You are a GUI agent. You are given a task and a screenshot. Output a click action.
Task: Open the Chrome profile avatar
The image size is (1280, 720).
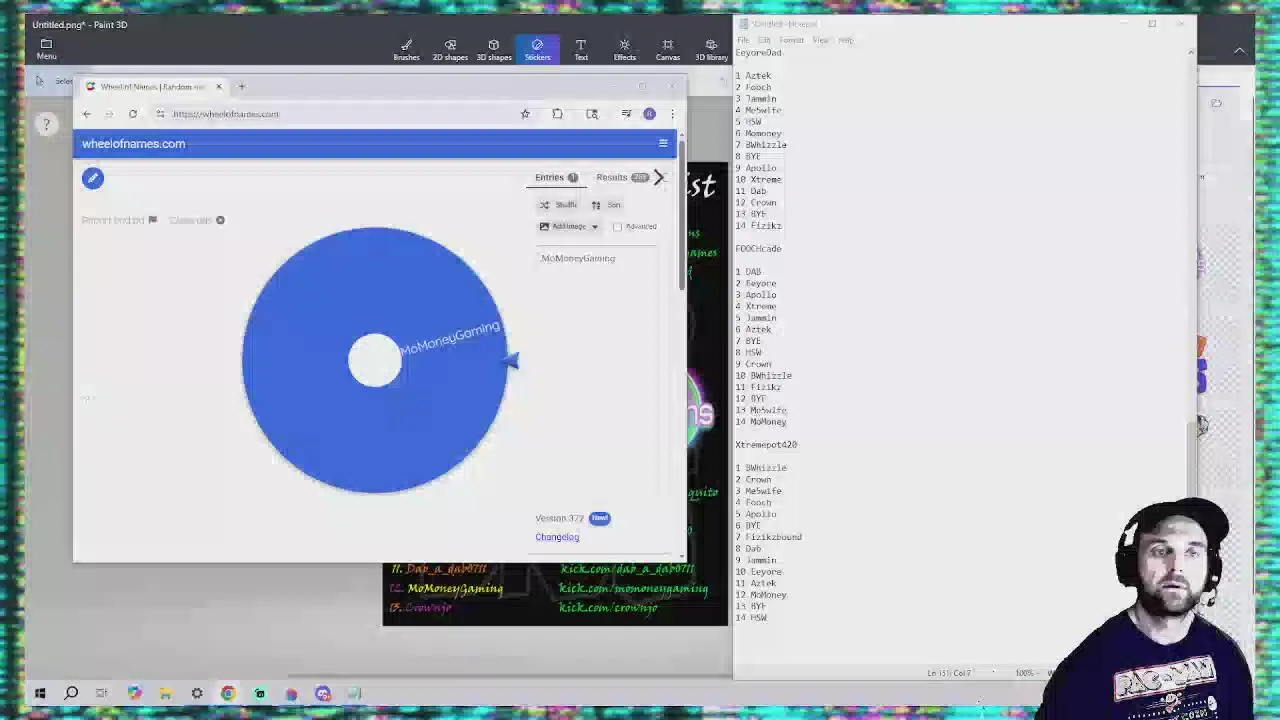[x=649, y=114]
